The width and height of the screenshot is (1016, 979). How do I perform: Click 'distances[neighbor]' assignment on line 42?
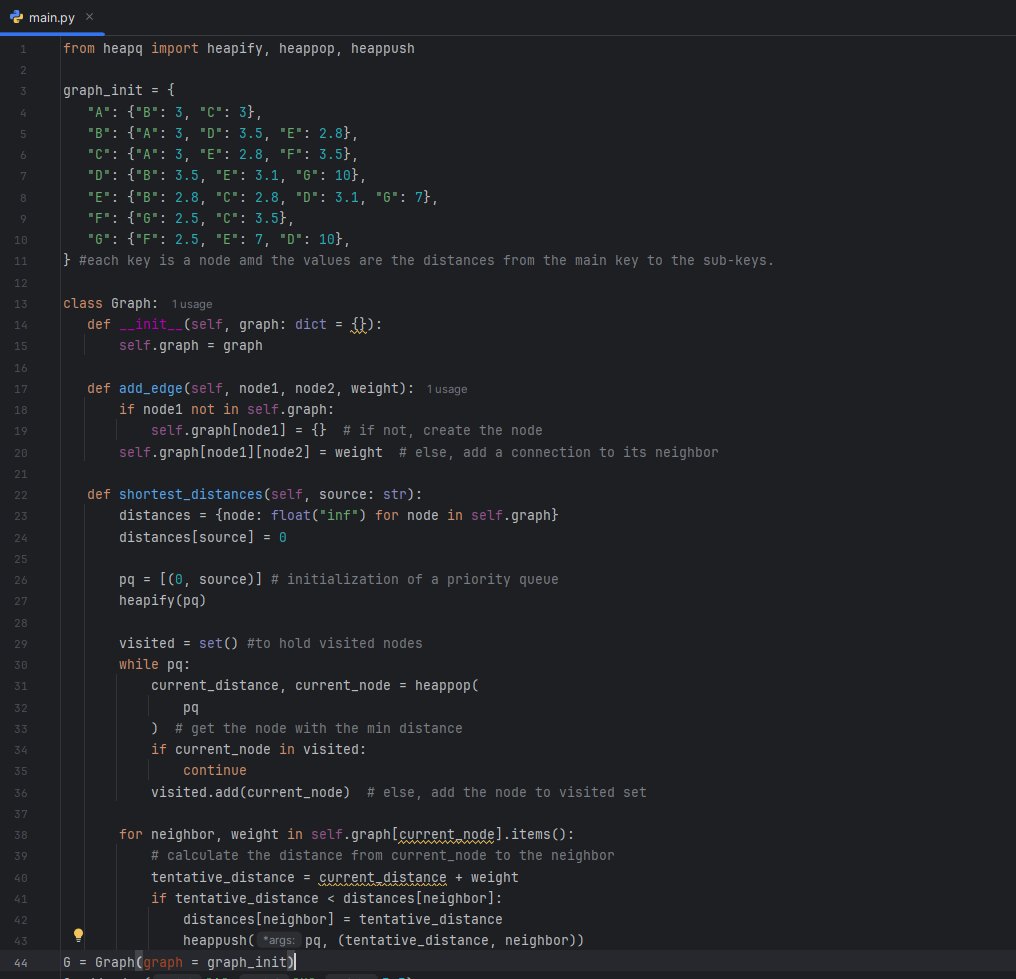pos(259,919)
